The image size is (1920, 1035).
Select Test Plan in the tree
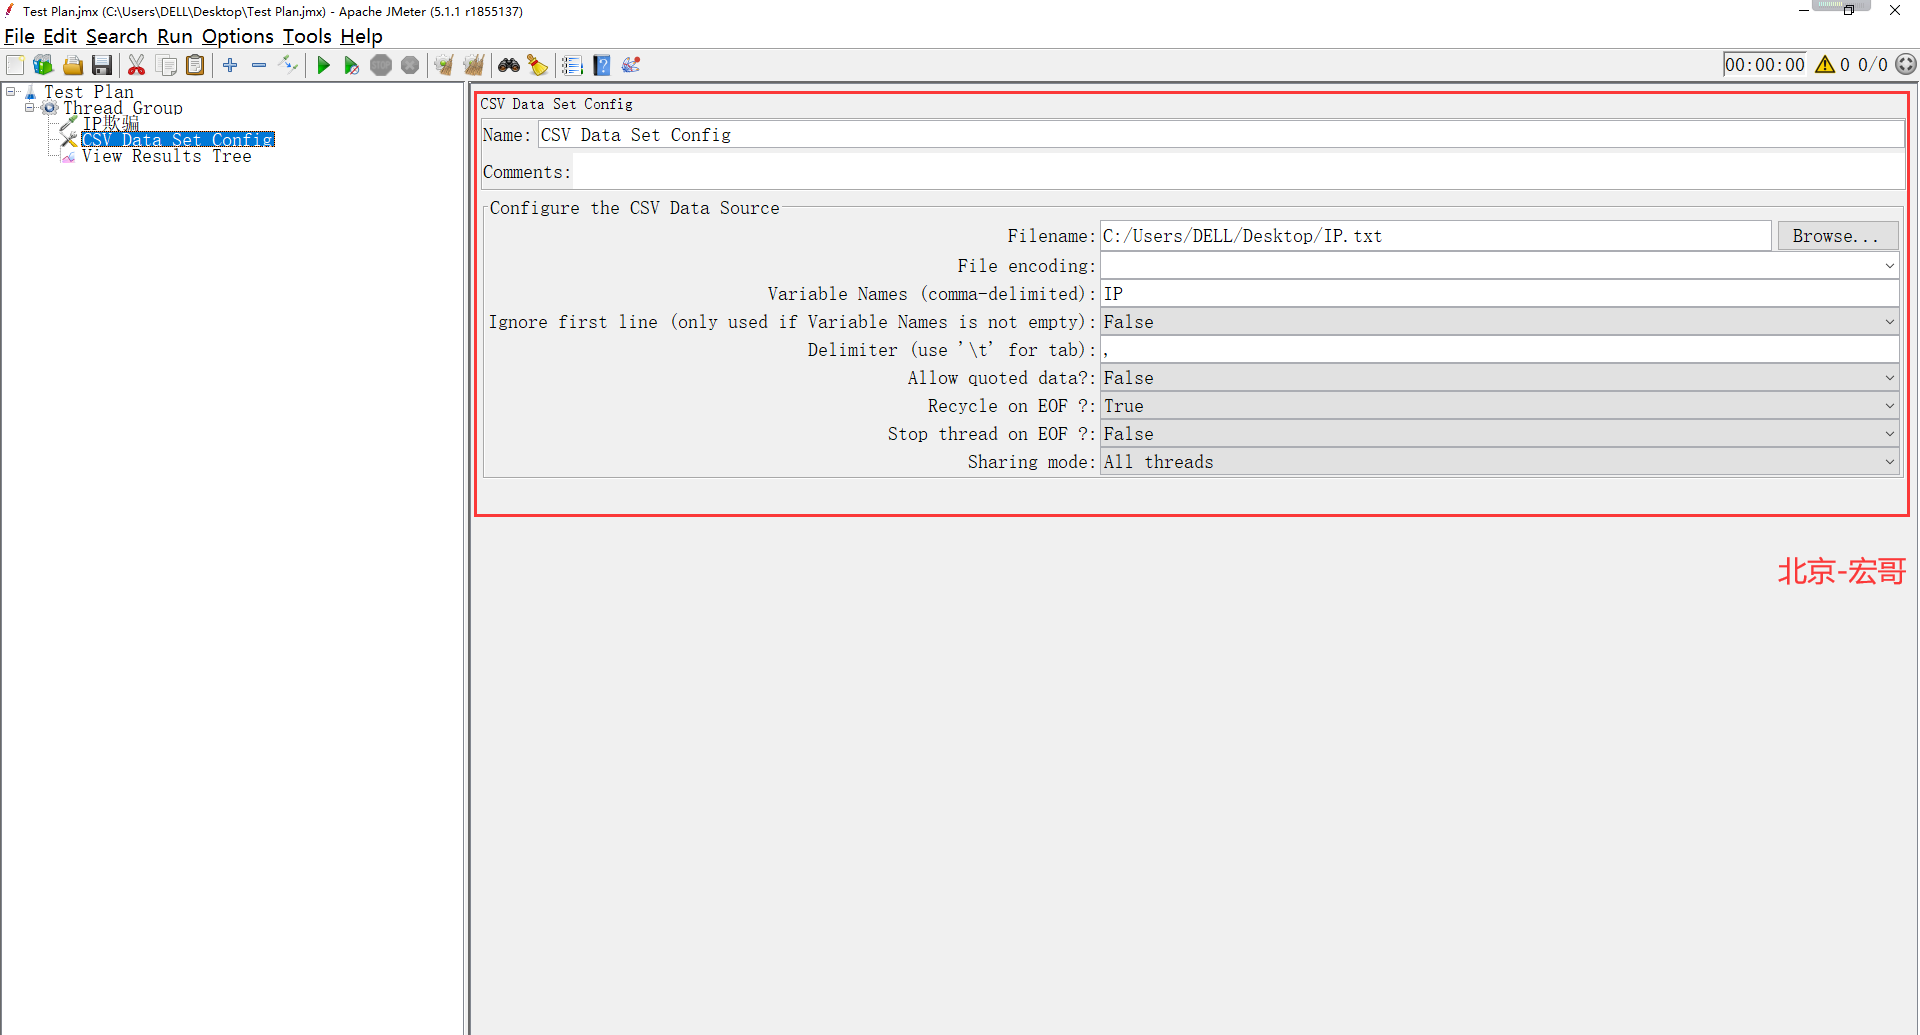tap(88, 92)
